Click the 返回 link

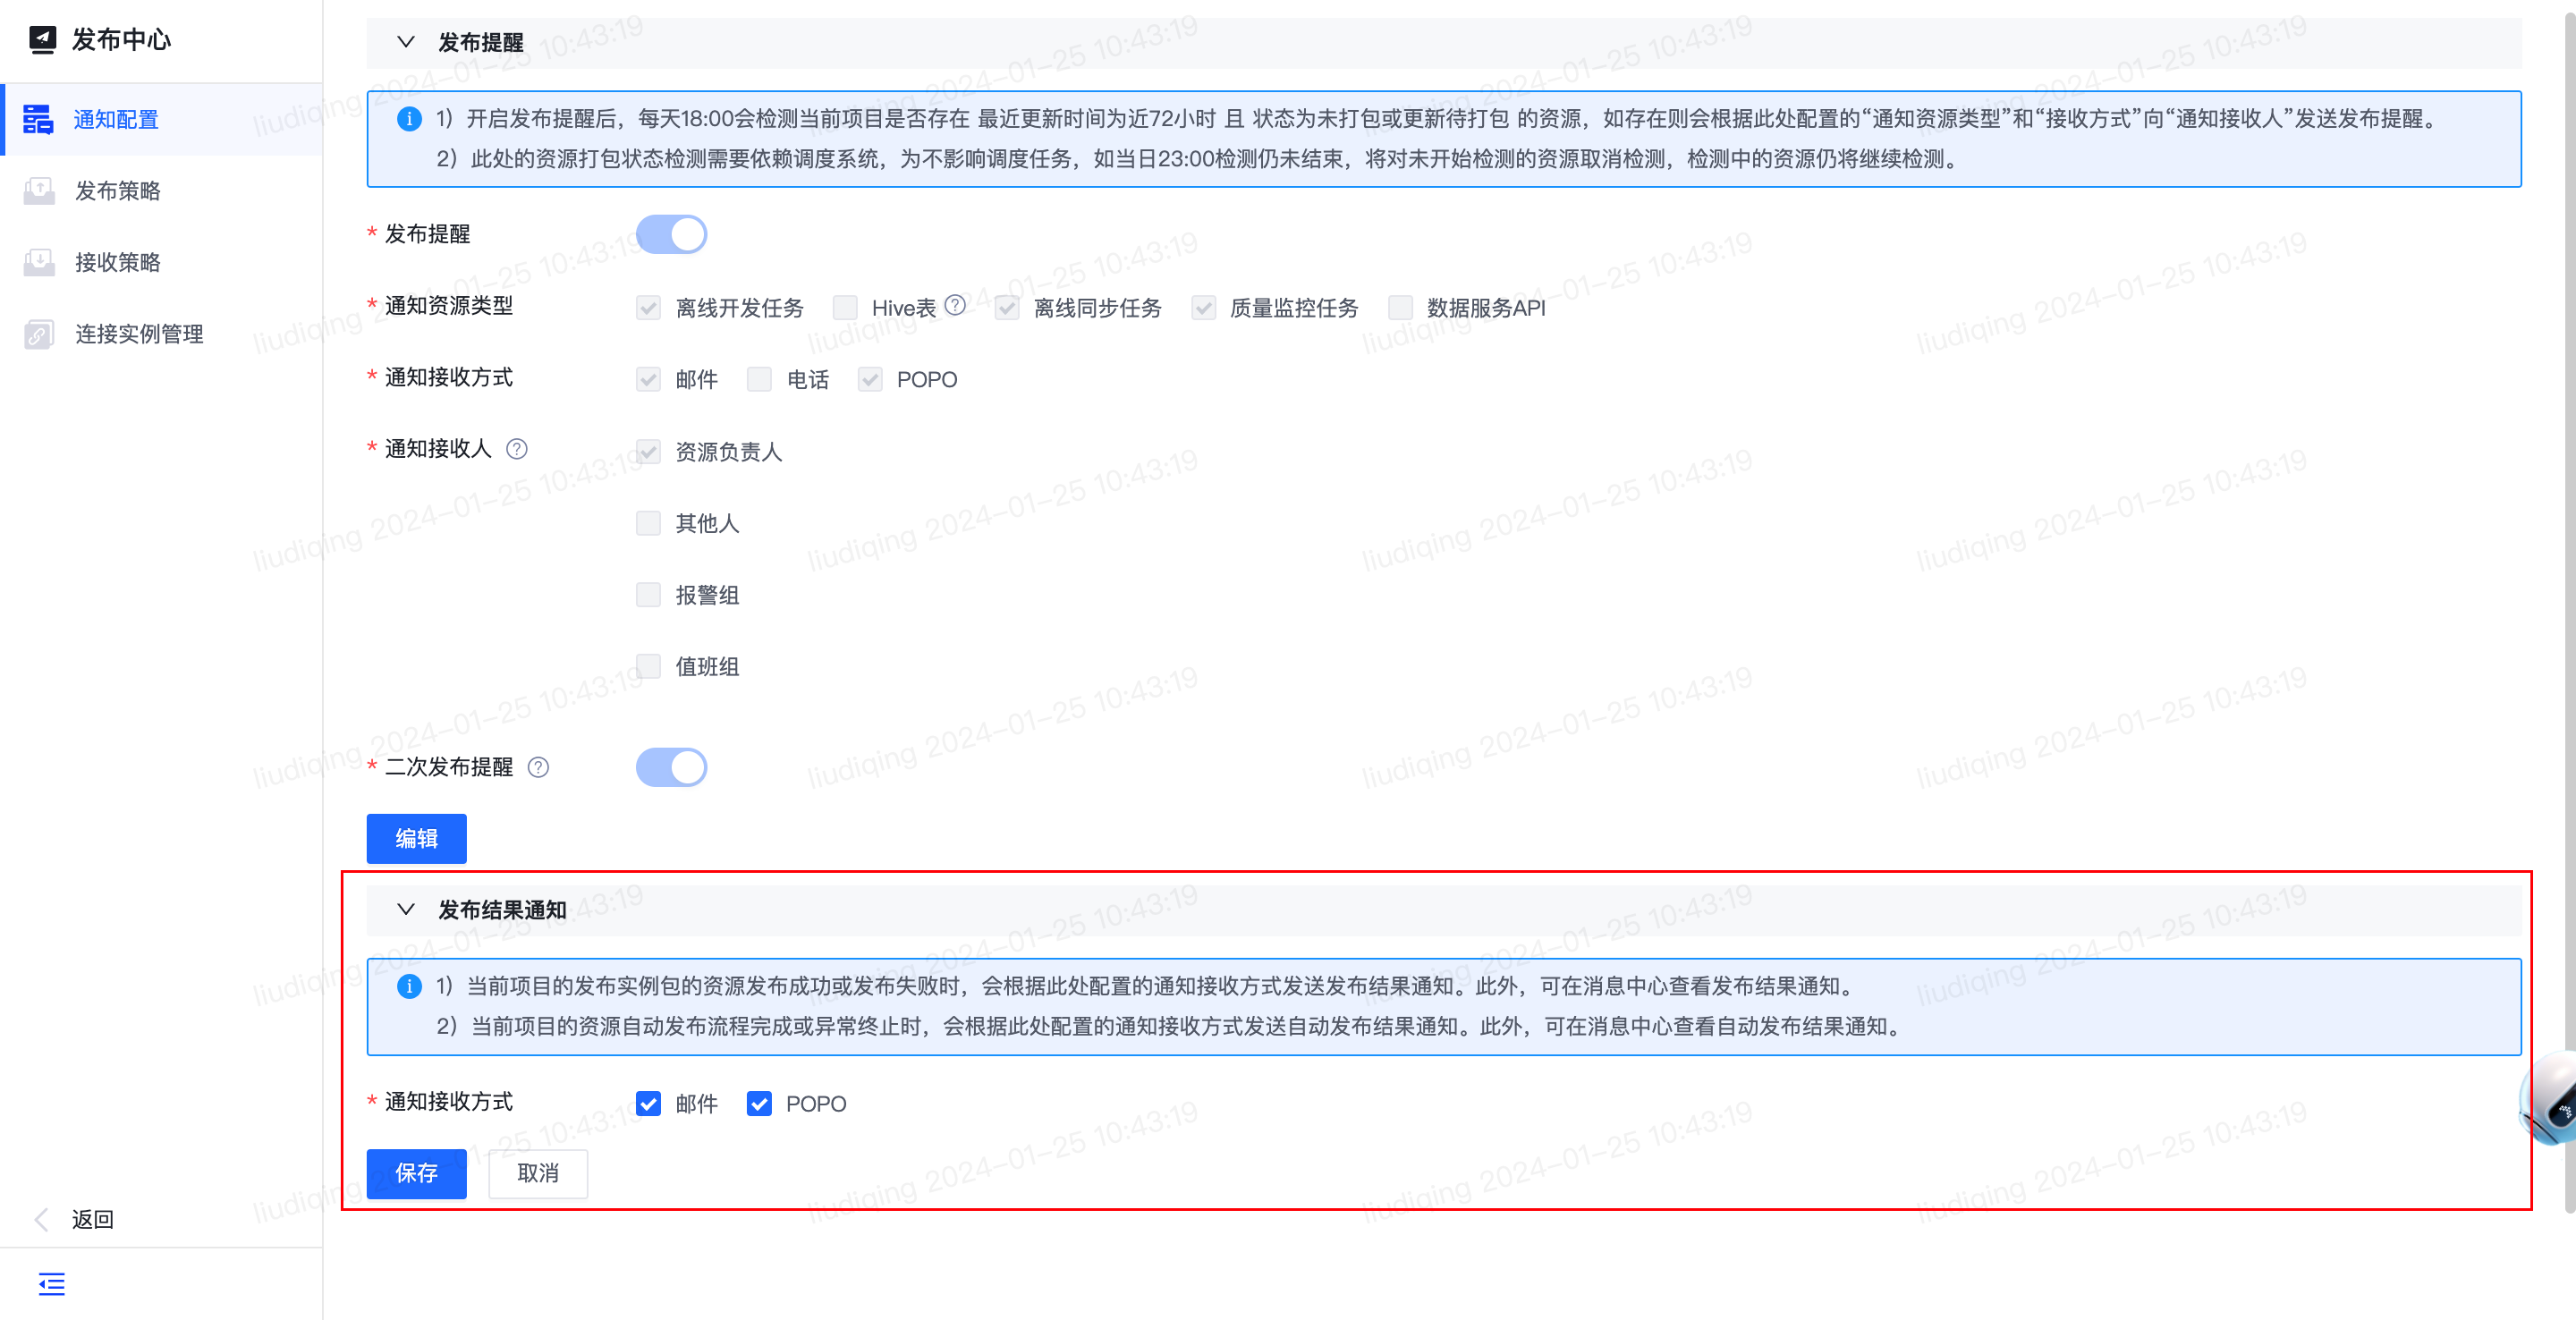[93, 1219]
